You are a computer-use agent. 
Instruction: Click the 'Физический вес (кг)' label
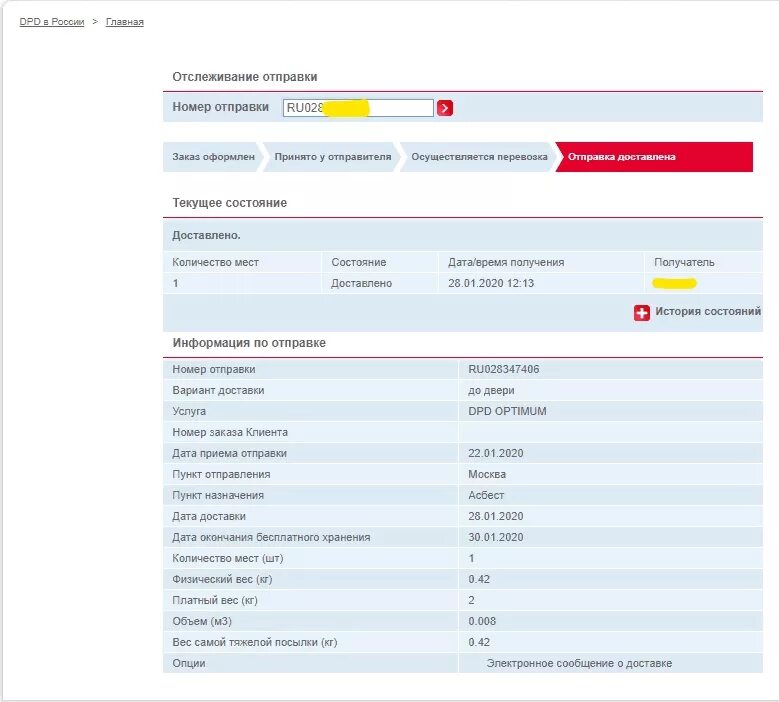222,579
